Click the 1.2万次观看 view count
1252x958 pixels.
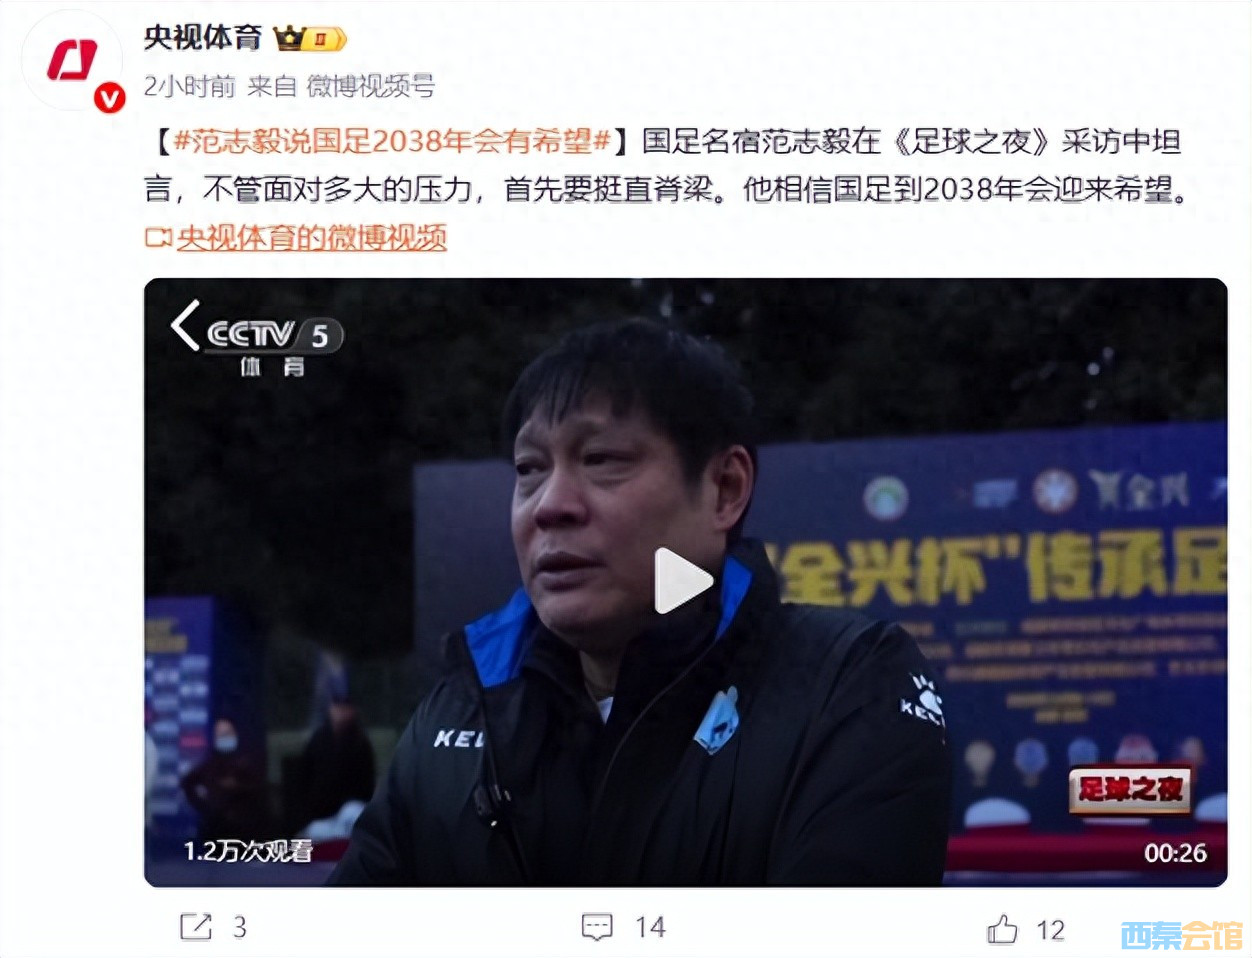pos(248,851)
